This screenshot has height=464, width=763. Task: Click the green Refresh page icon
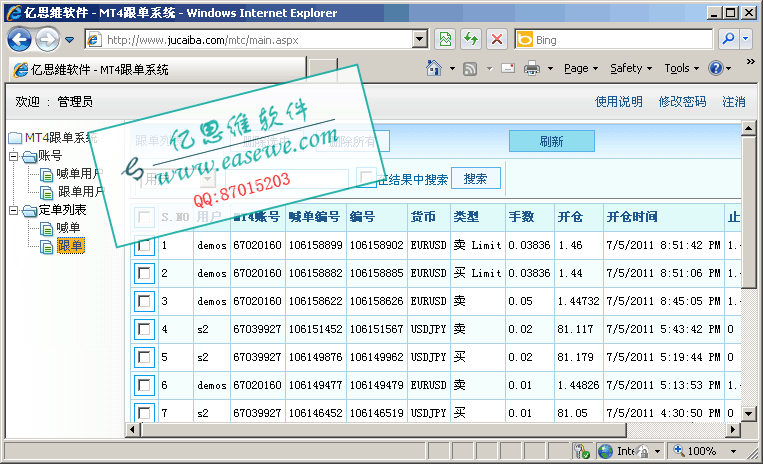tap(471, 39)
